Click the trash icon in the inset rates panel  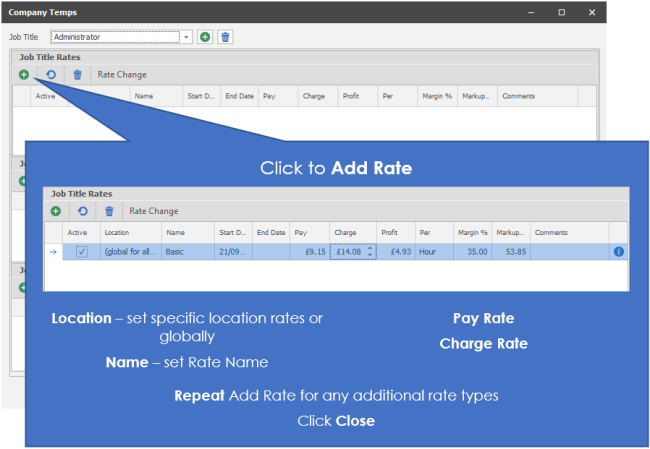[x=109, y=211]
